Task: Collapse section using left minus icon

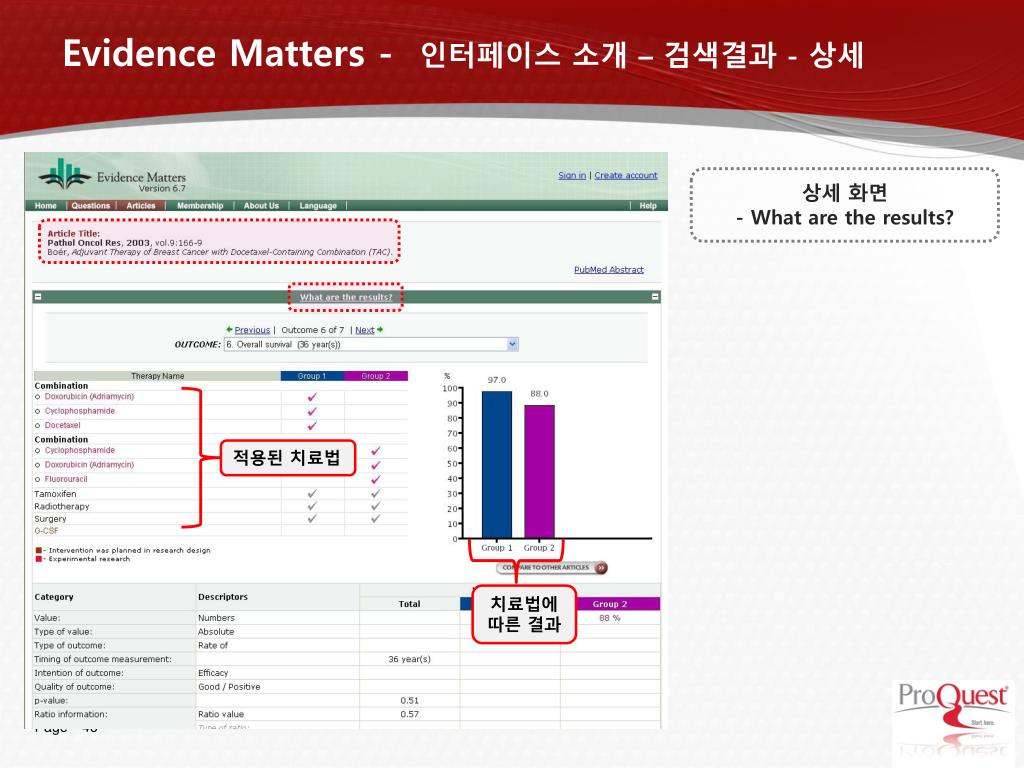Action: pyautogui.click(x=38, y=296)
